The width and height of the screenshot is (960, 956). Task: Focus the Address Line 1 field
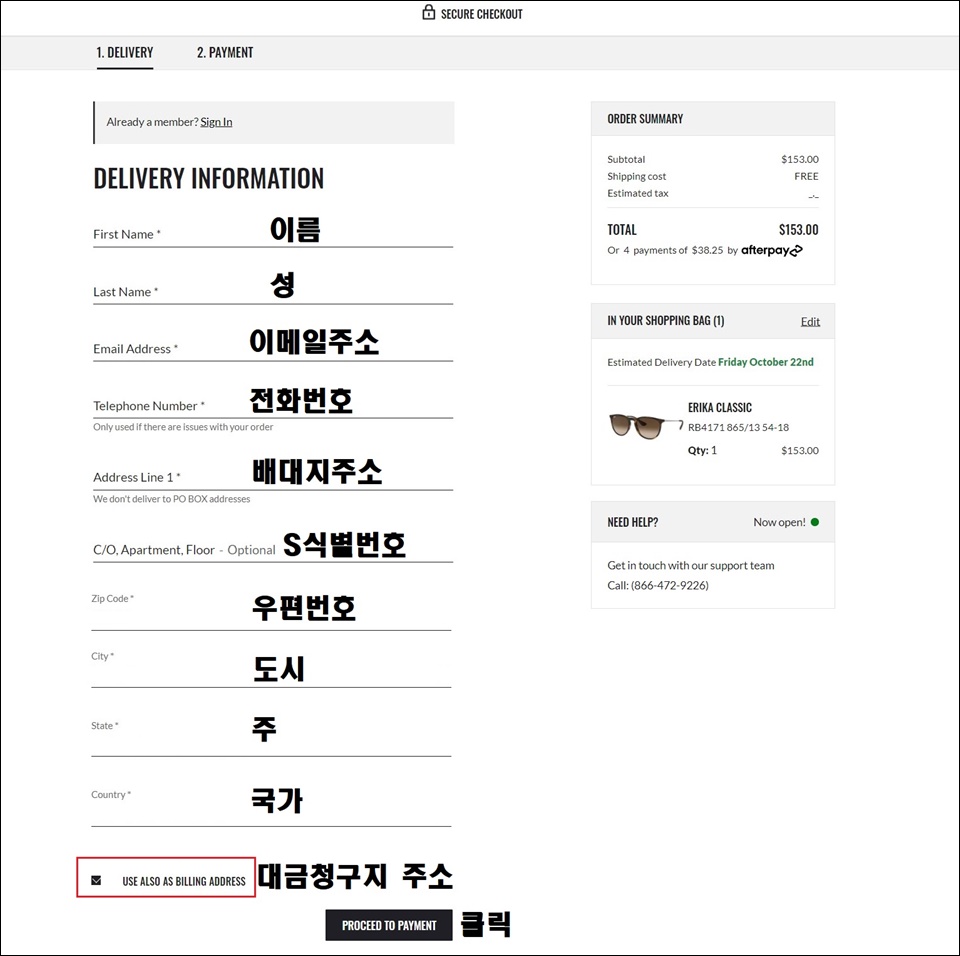(273, 475)
